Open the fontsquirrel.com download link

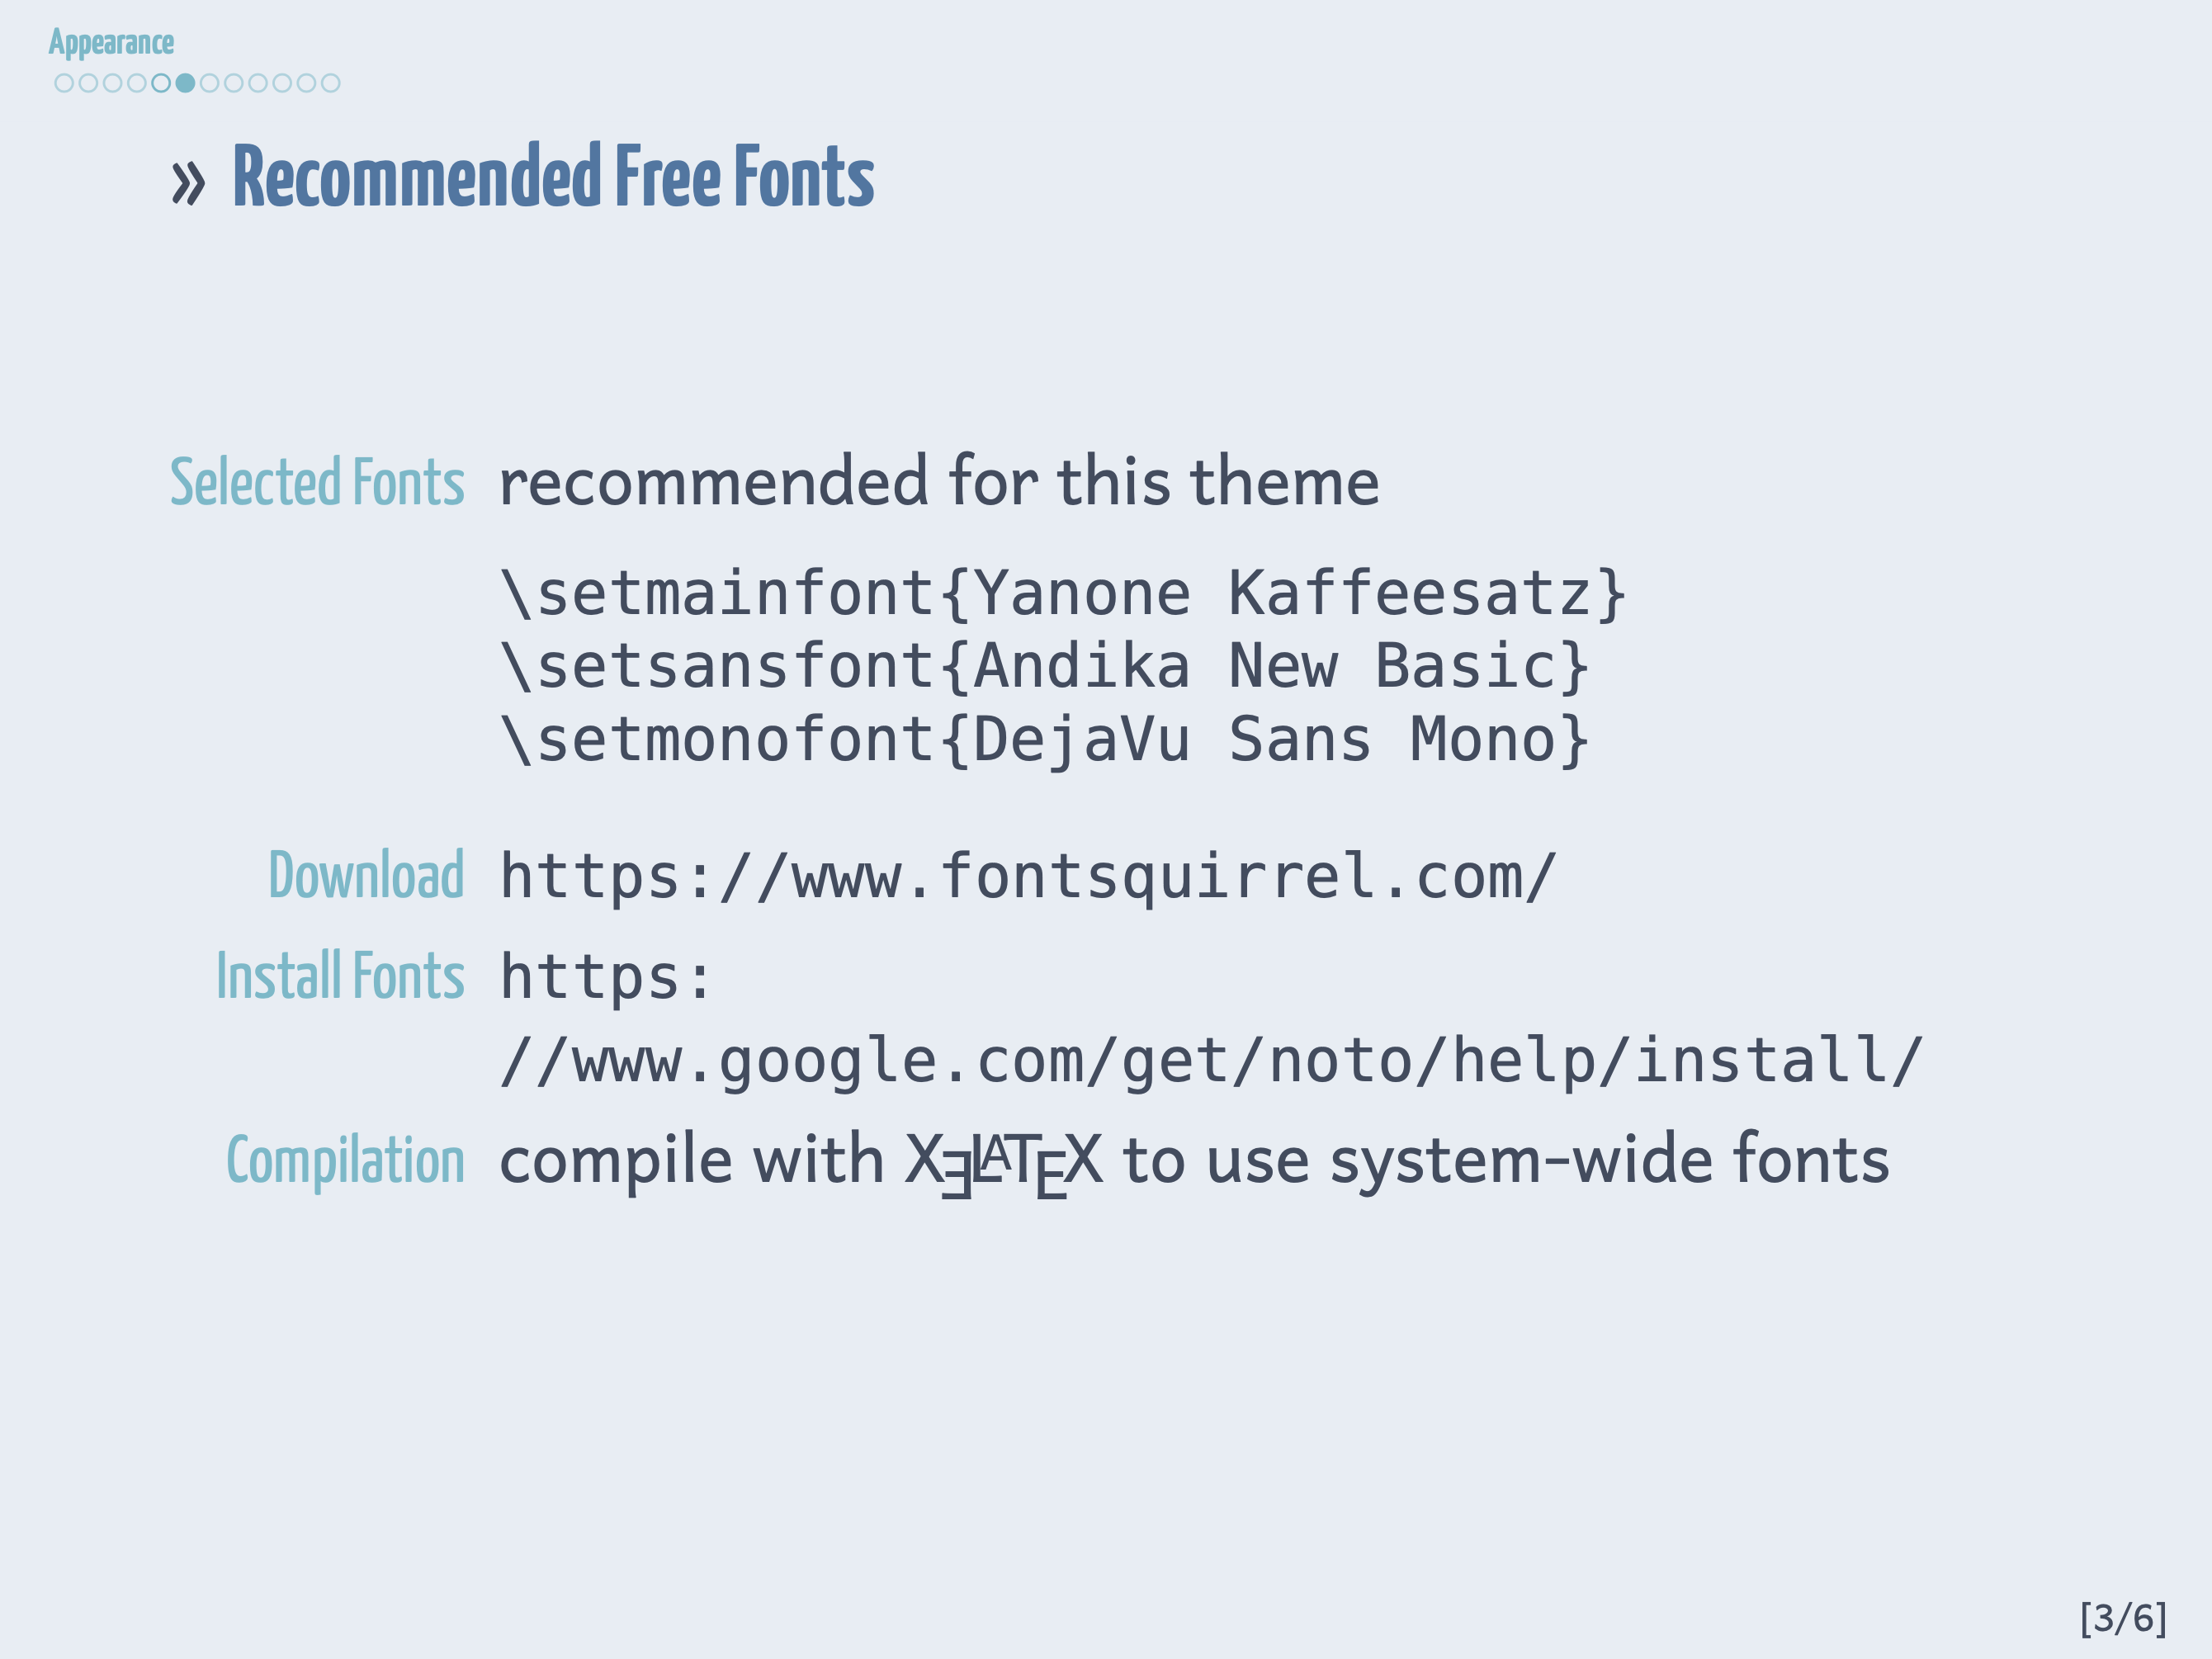click(1027, 876)
